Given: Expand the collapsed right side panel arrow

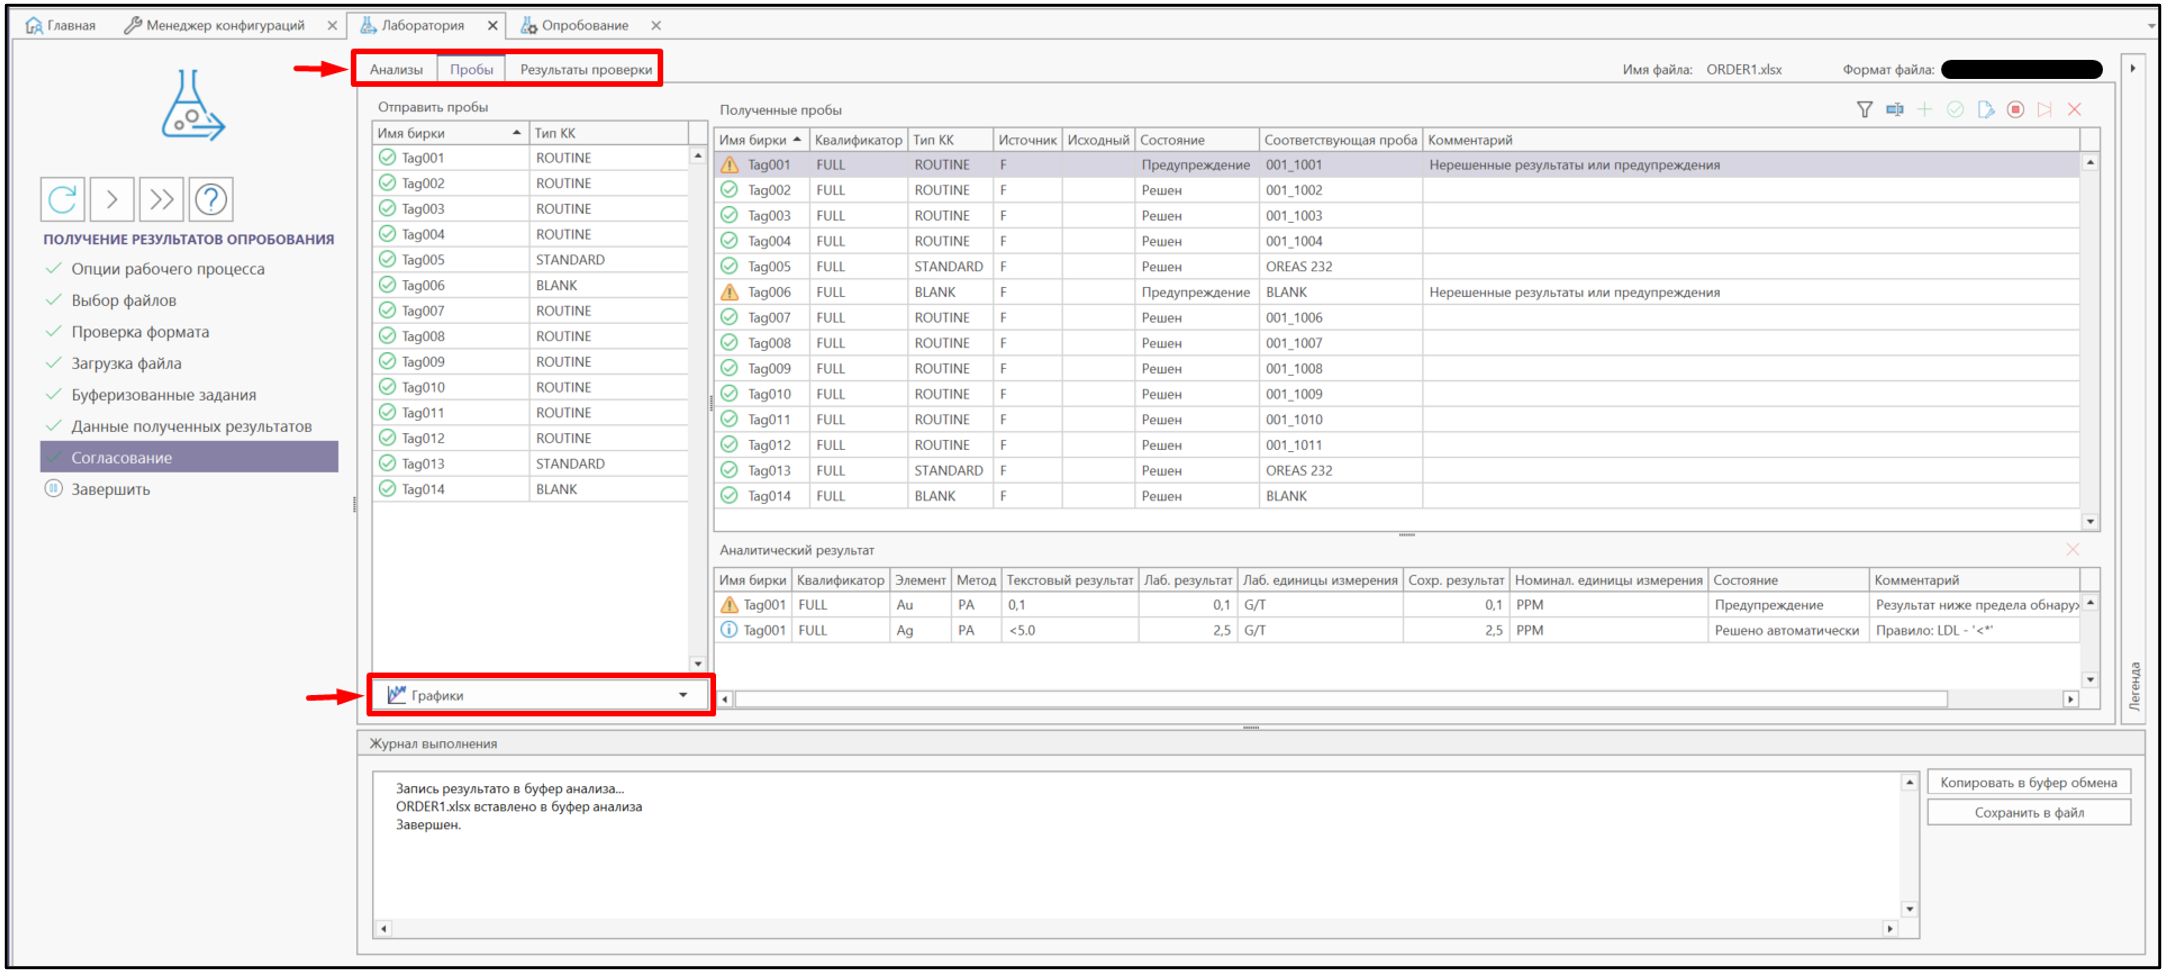Looking at the screenshot, I should pyautogui.click(x=2133, y=69).
